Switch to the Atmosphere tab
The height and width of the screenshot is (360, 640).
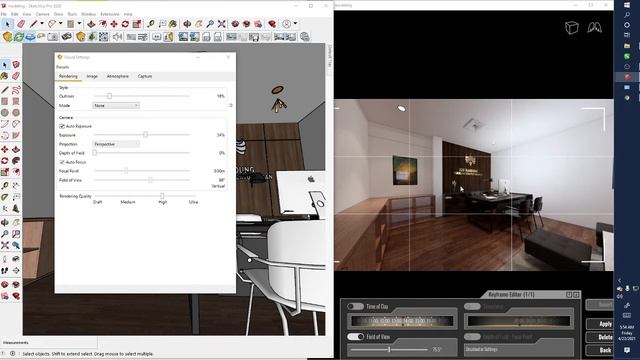point(118,76)
